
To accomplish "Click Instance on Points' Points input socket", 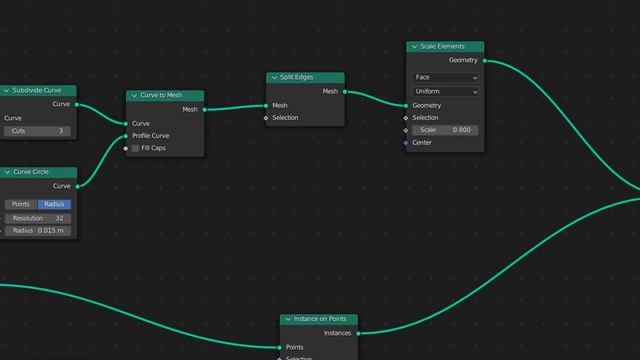I will (x=280, y=347).
